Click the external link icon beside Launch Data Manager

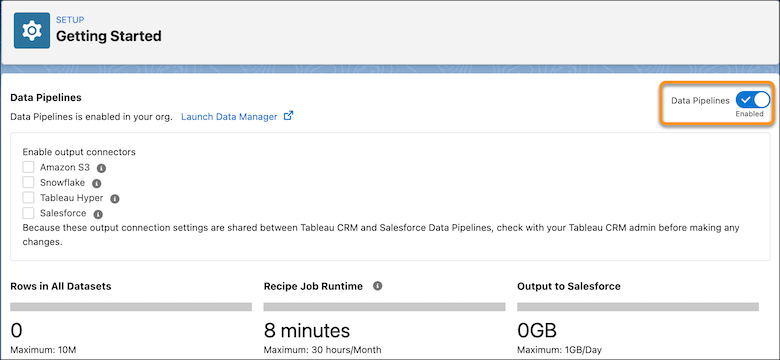[x=289, y=116]
